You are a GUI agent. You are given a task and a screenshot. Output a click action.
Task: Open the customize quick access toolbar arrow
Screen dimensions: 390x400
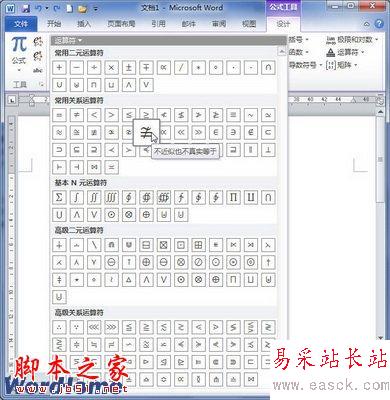click(96, 8)
